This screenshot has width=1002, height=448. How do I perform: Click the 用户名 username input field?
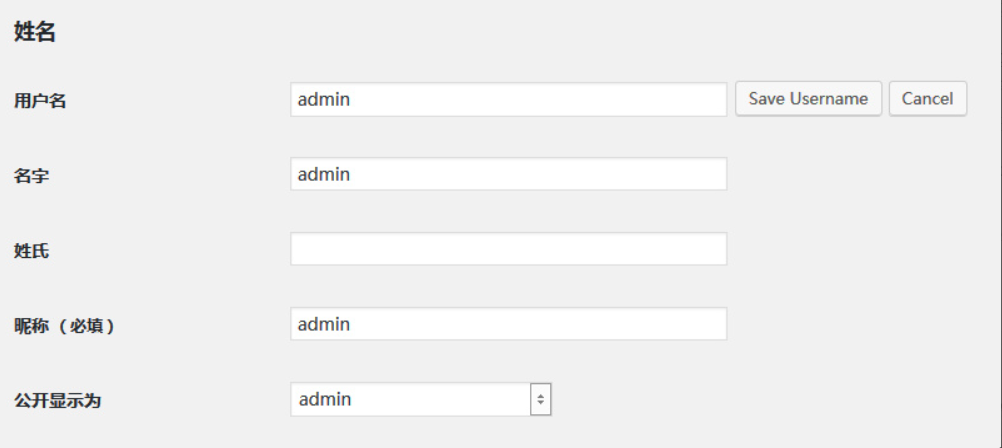[x=508, y=99]
